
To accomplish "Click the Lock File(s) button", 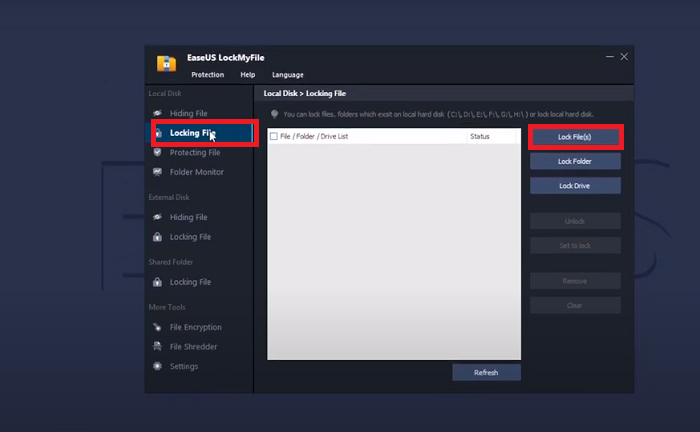I will [575, 137].
